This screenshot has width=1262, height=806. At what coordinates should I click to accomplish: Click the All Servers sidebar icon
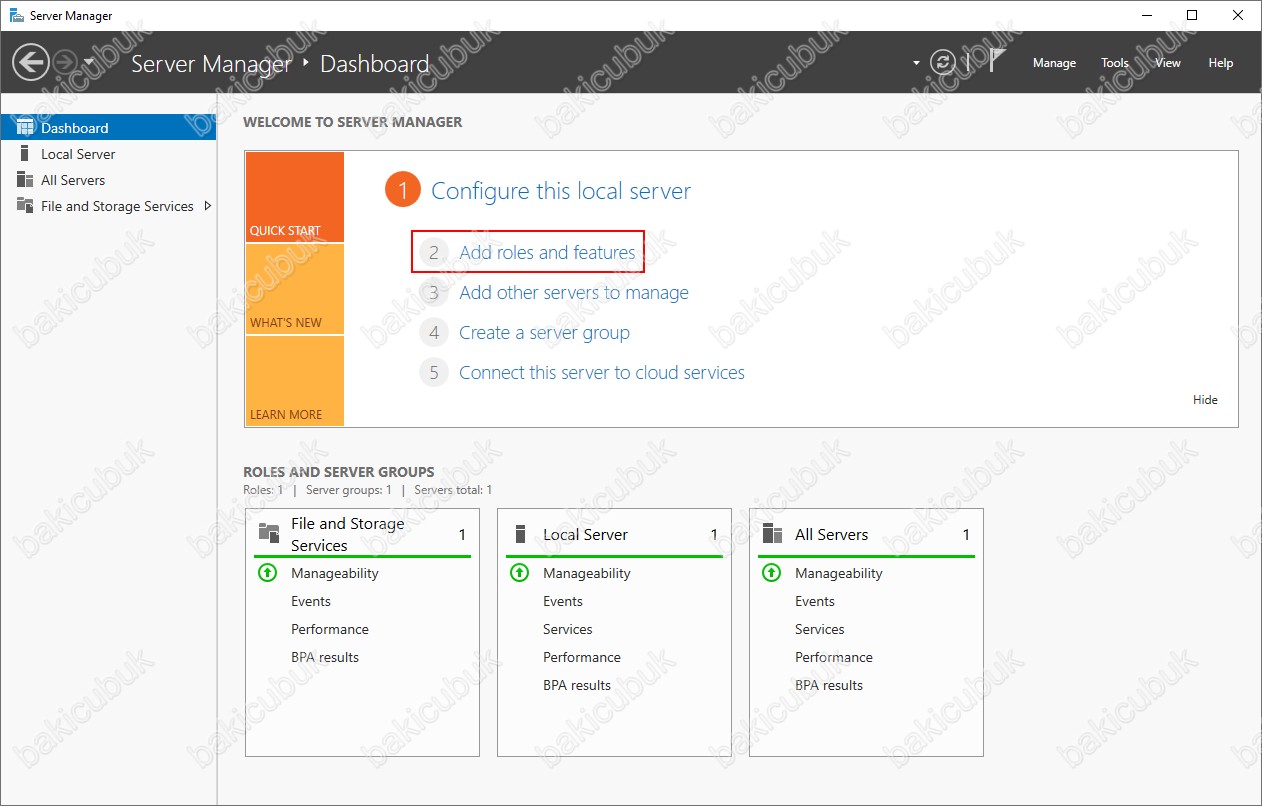pos(25,180)
